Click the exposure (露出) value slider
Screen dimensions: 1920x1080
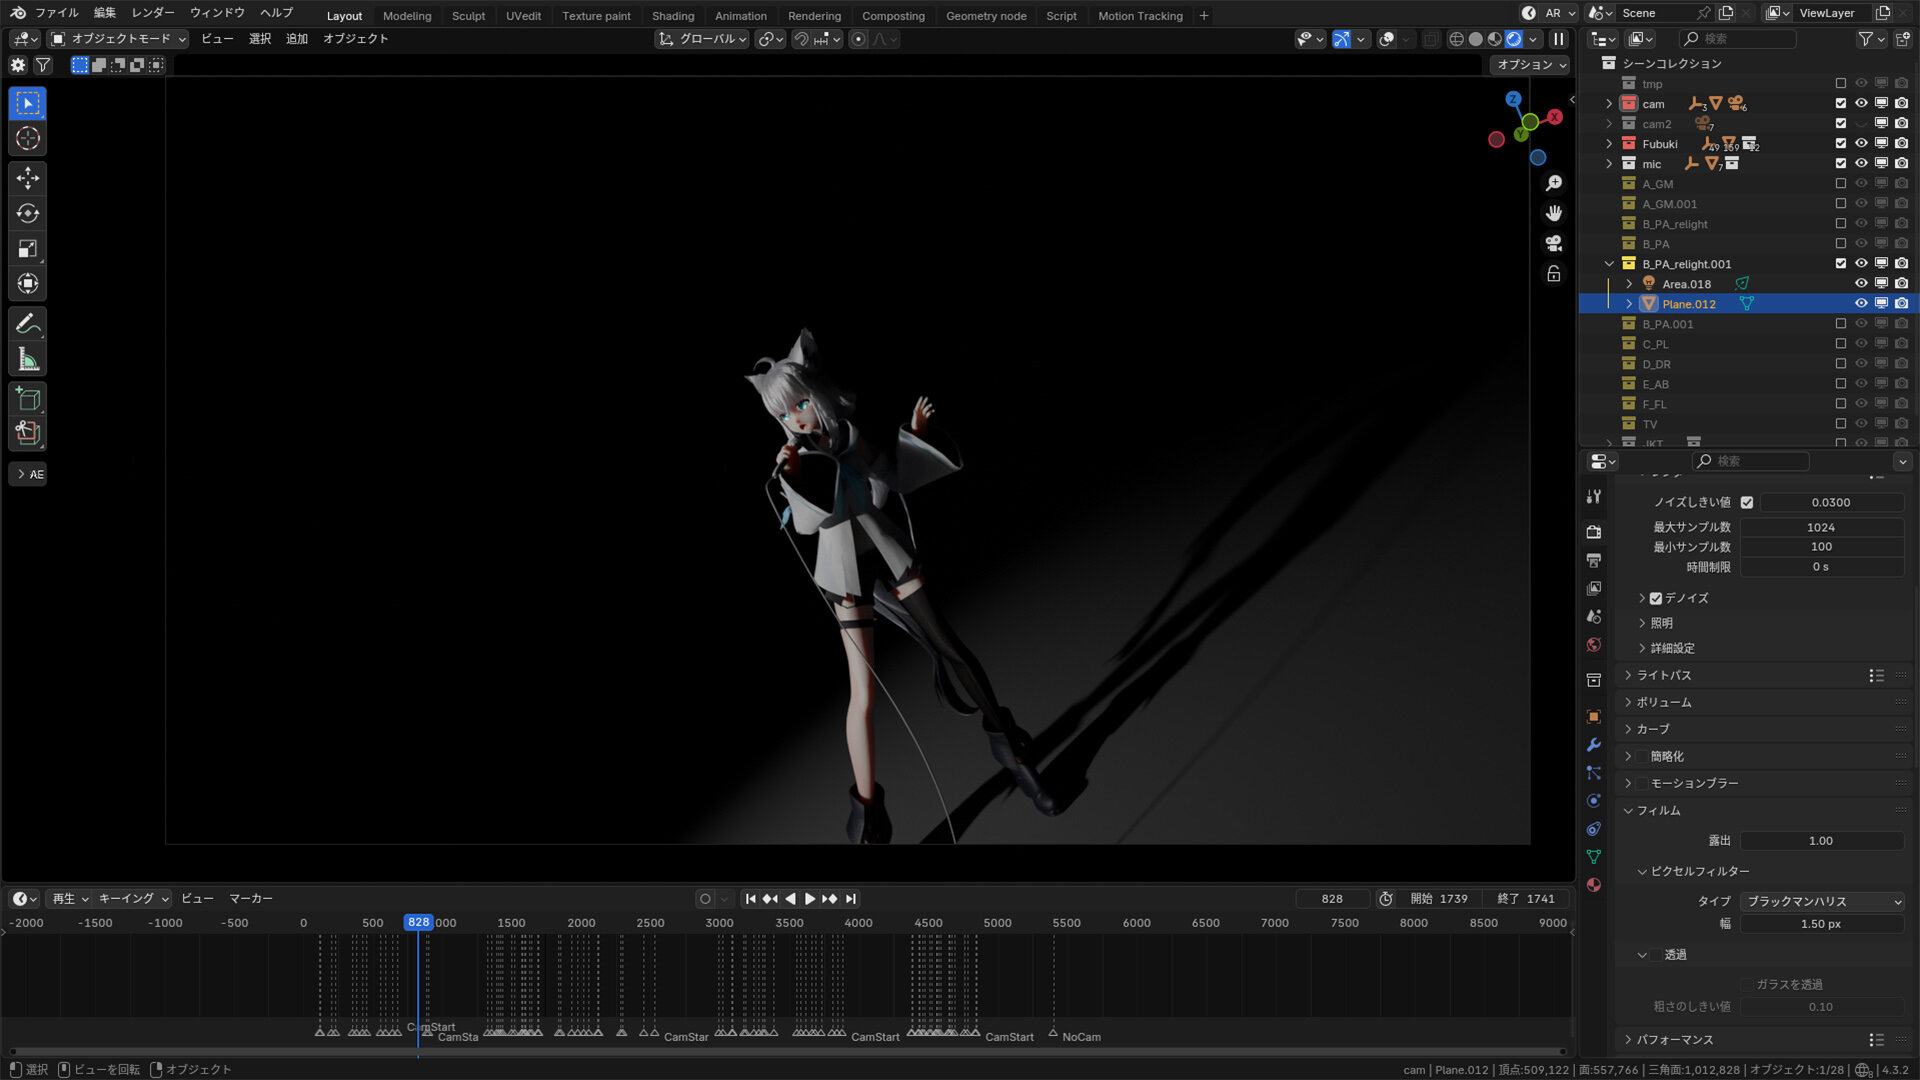point(1822,841)
